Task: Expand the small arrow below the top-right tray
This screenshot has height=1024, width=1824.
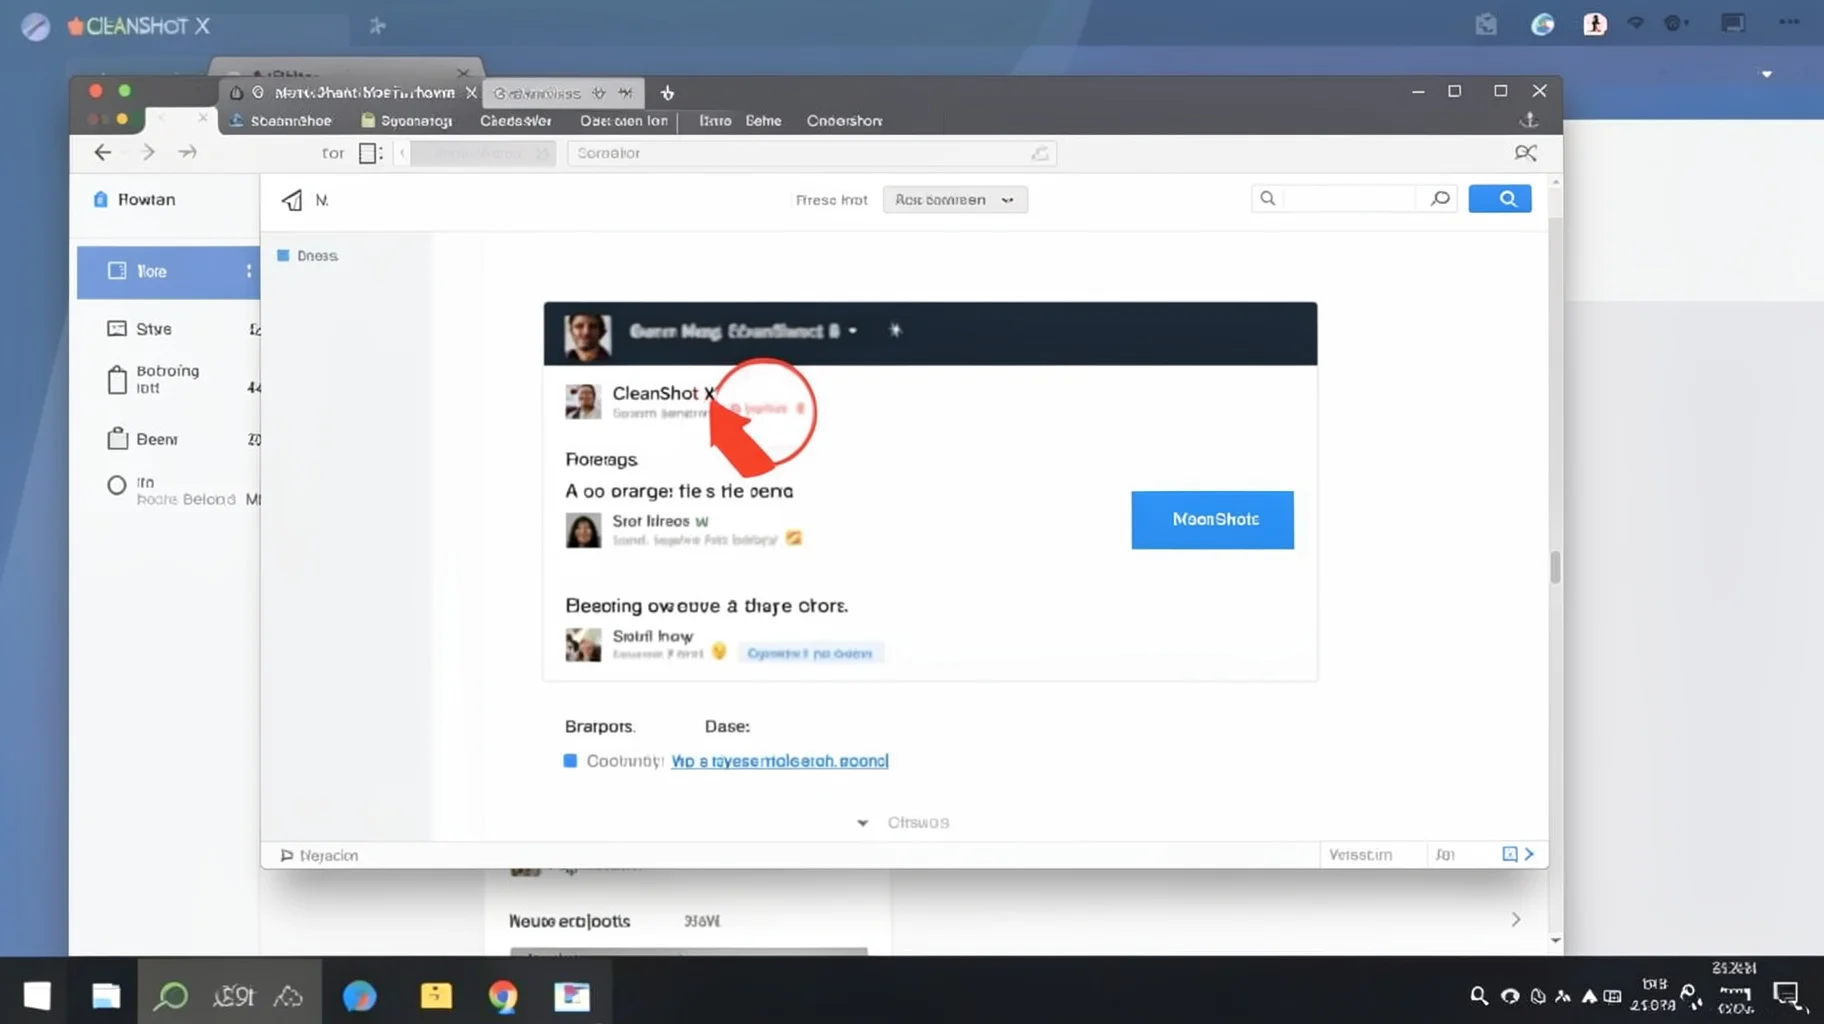Action: pos(1767,74)
